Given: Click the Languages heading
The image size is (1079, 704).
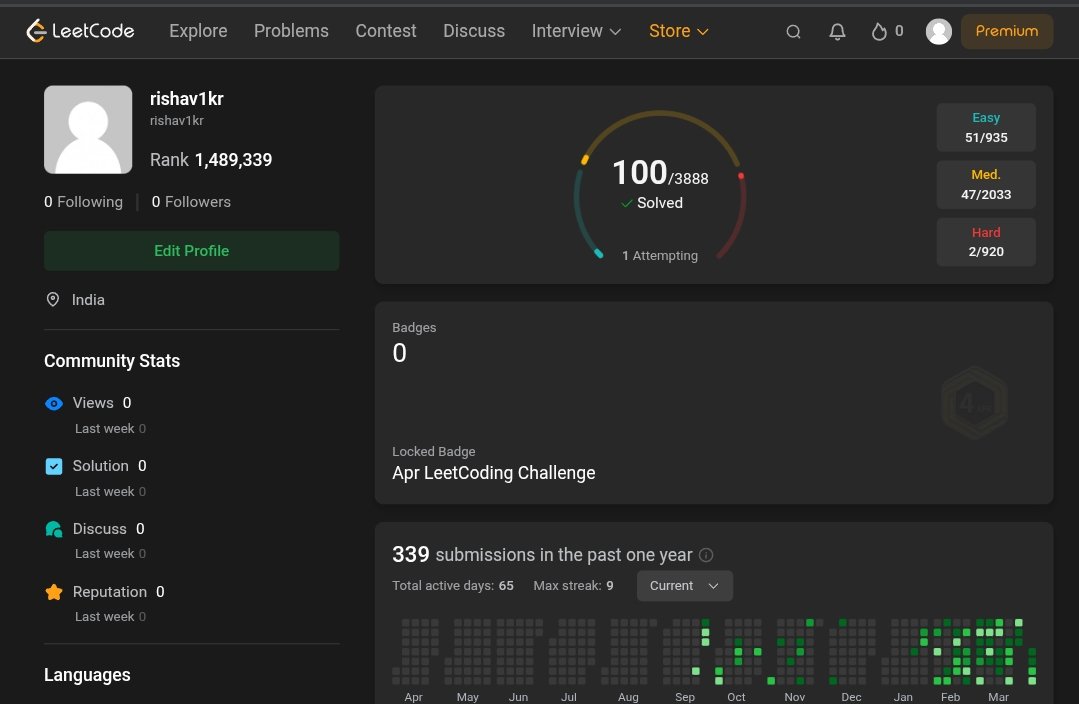Looking at the screenshot, I should 87,674.
